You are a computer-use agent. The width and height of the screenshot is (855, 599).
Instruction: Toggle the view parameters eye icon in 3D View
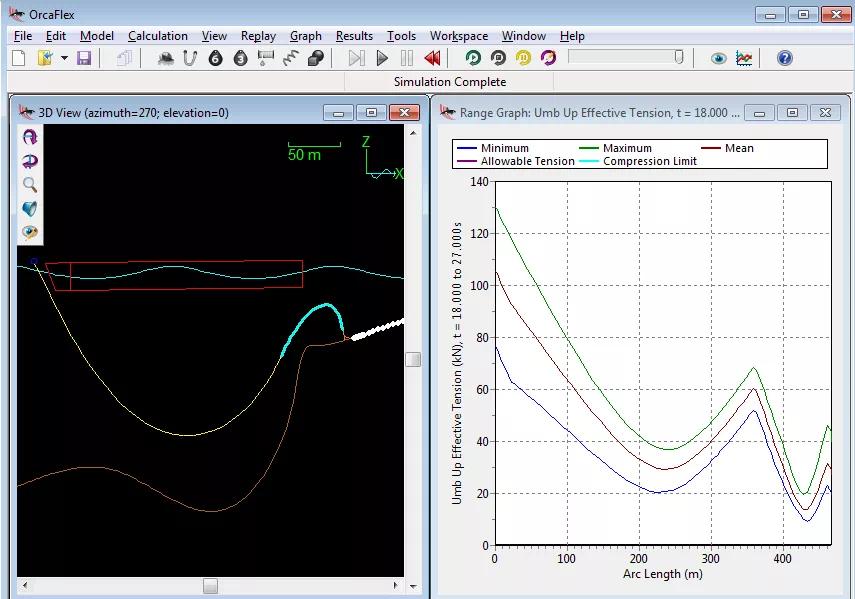tap(30, 233)
